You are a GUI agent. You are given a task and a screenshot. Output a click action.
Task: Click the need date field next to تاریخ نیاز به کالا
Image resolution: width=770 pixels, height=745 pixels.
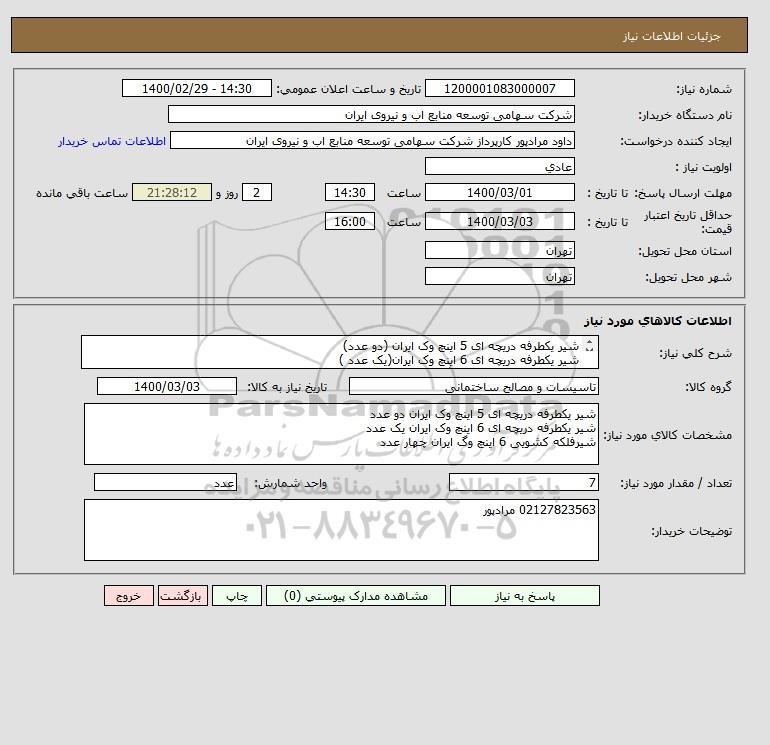[x=167, y=386]
